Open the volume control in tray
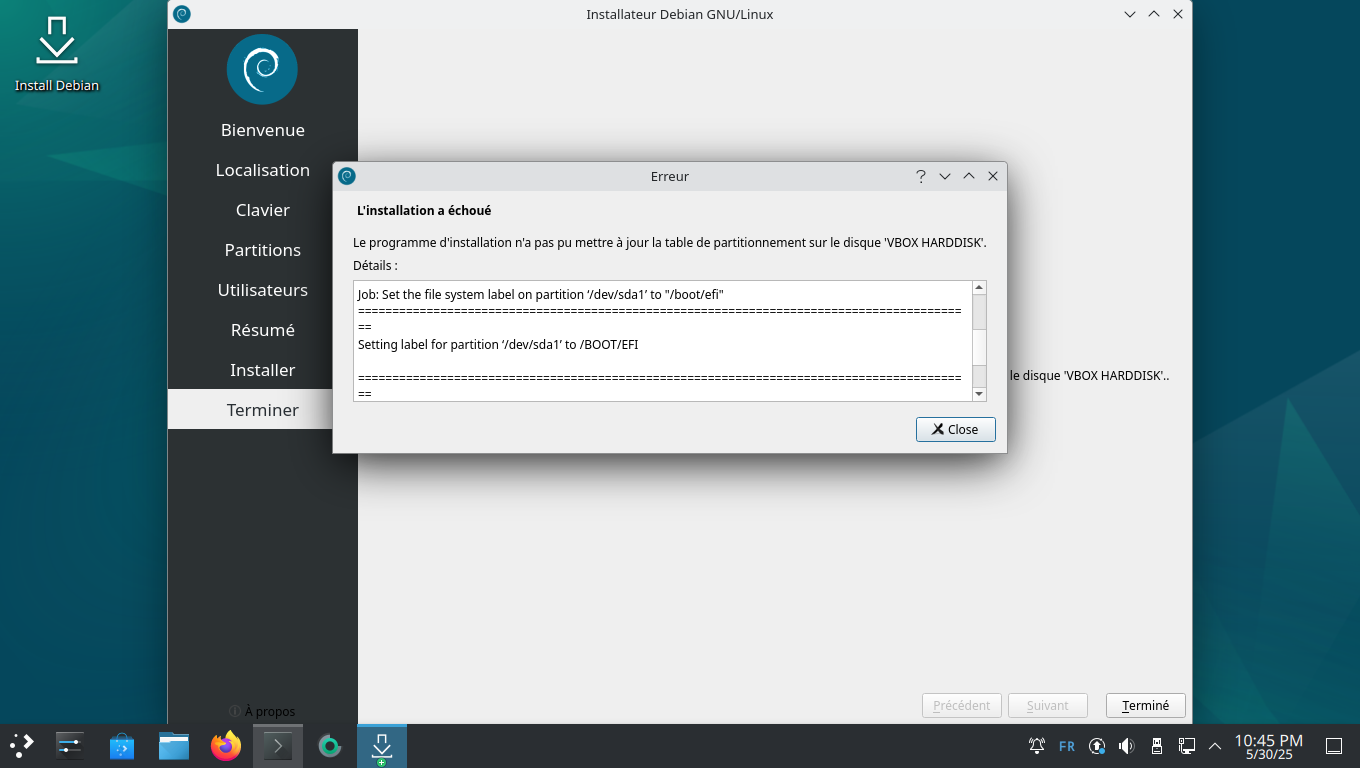Image resolution: width=1360 pixels, height=768 pixels. point(1127,746)
